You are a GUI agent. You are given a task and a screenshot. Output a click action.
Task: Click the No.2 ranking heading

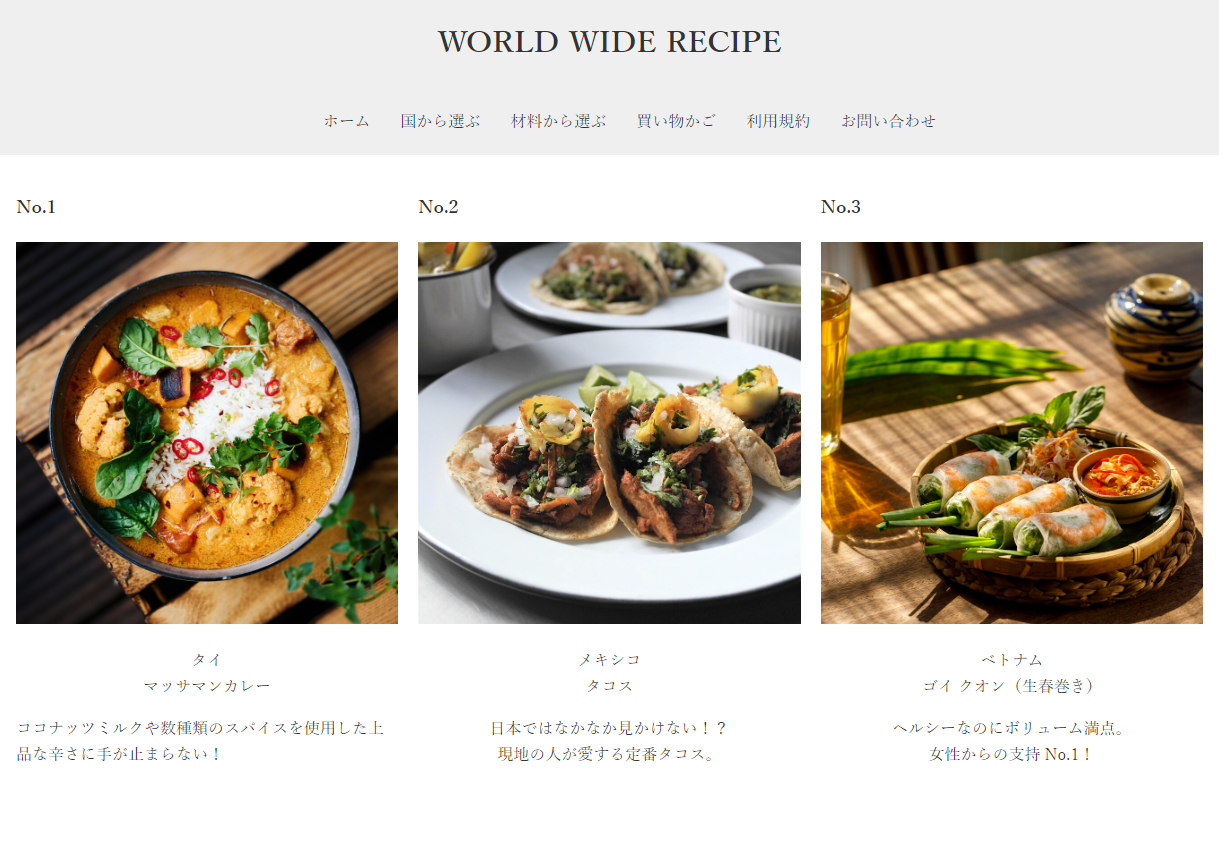tap(438, 207)
